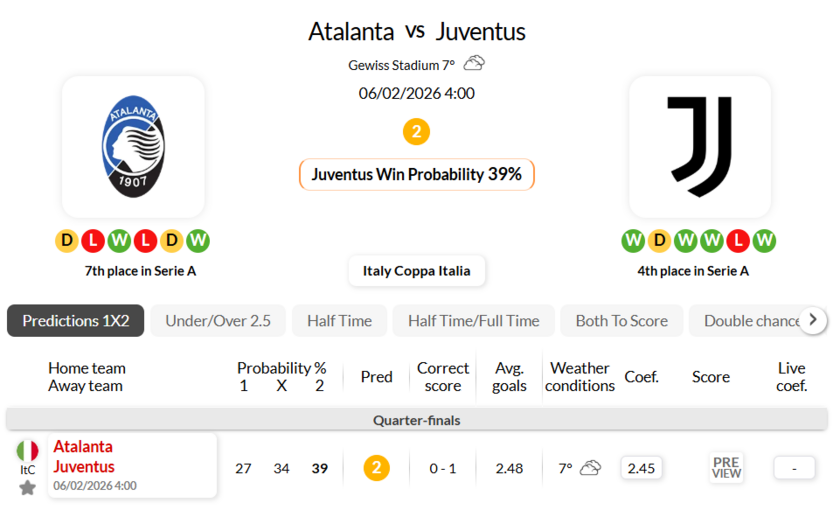
Task: Click the live coefficient dash box
Action: tap(792, 468)
